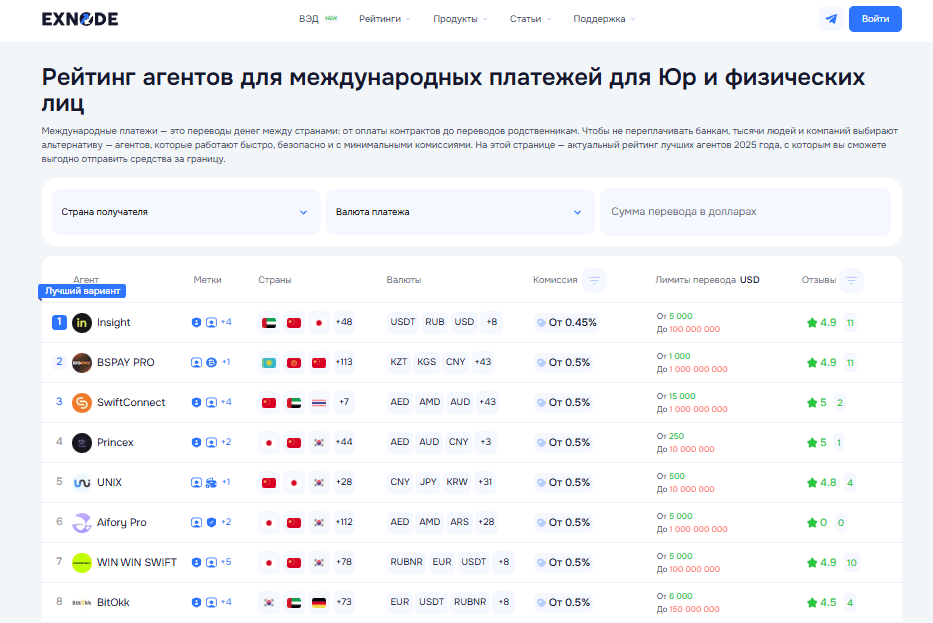The image size is (933, 623).
Task: Expand the Поддержка menu
Action: (x=604, y=19)
